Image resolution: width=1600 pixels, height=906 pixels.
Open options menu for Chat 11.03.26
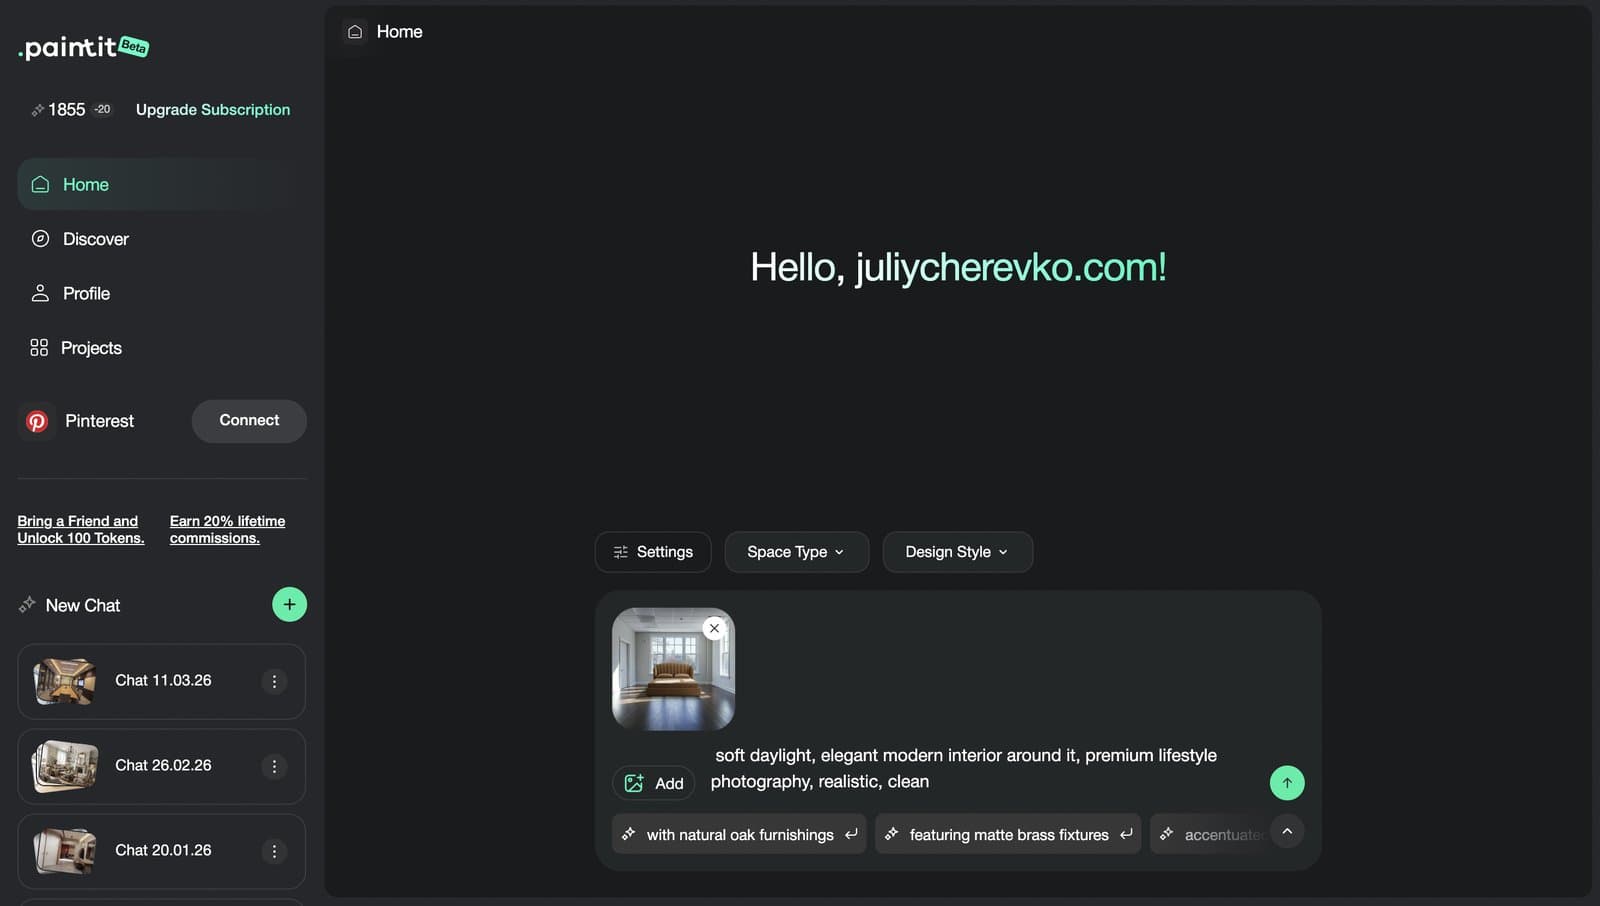[274, 681]
